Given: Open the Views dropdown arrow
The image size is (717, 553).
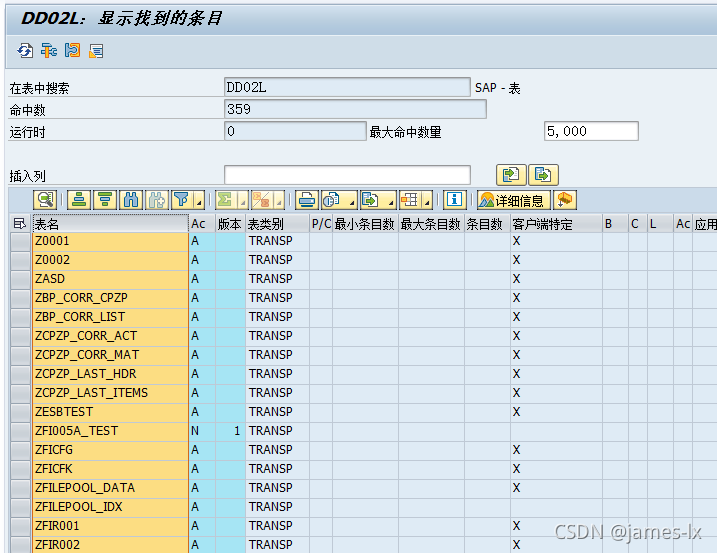Looking at the screenshot, I should click(x=352, y=201).
